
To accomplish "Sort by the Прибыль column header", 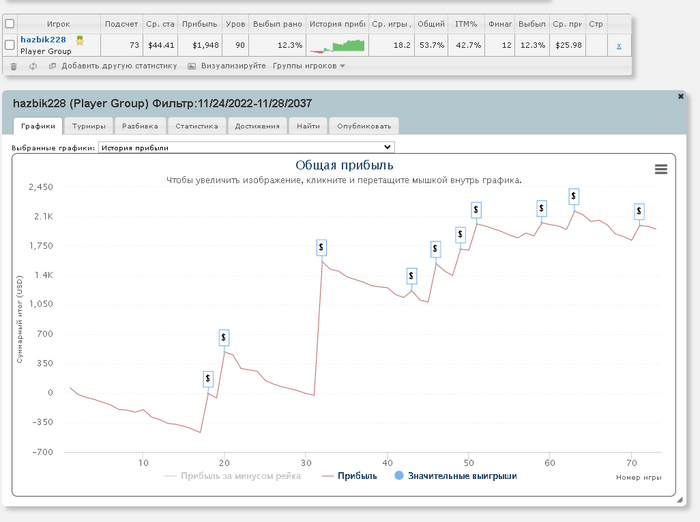I will (200, 24).
